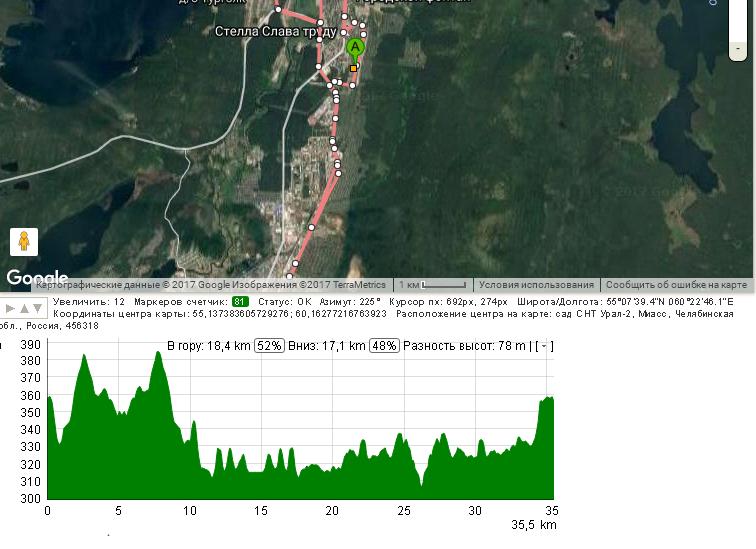Screen dimensions: 756x549
Task: Click Сообщить об ошибке на карте link
Action: (676, 285)
